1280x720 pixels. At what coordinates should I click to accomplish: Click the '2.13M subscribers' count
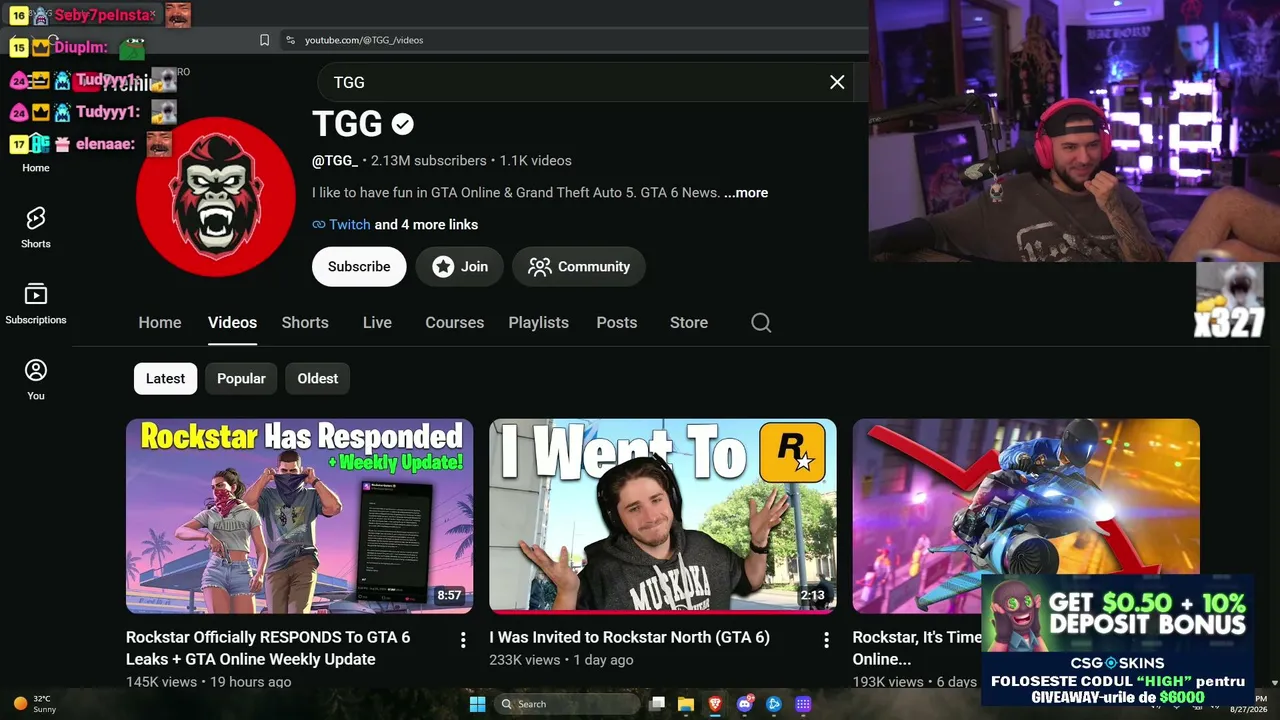(x=429, y=161)
